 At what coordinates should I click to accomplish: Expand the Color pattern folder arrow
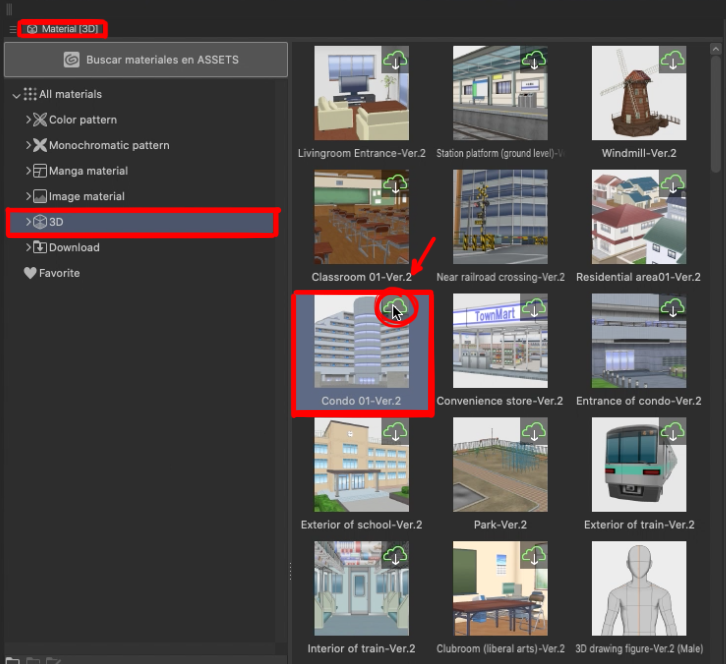tap(28, 120)
